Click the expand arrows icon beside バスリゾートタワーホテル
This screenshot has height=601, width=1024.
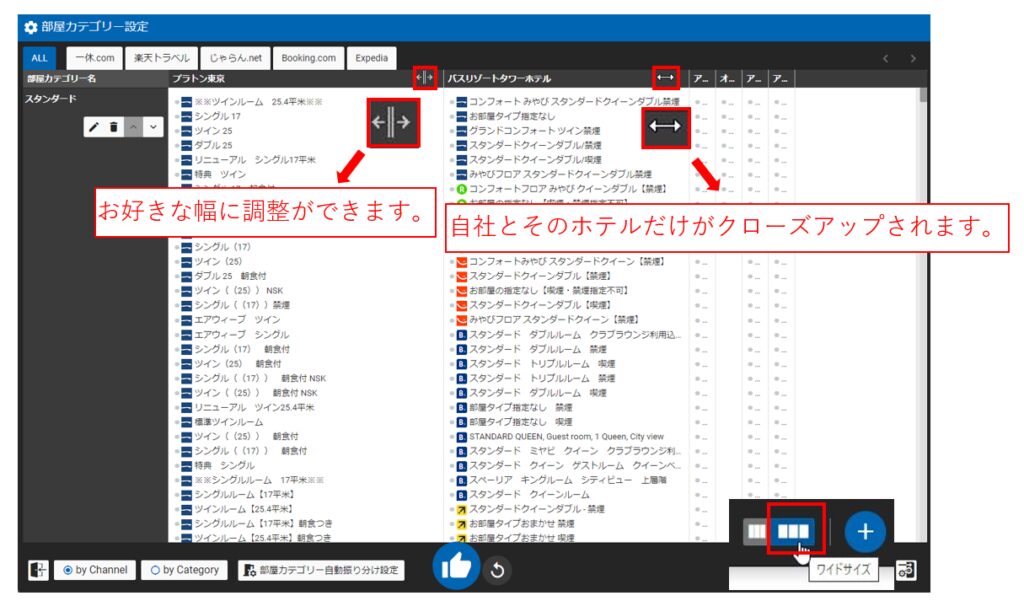[665, 78]
